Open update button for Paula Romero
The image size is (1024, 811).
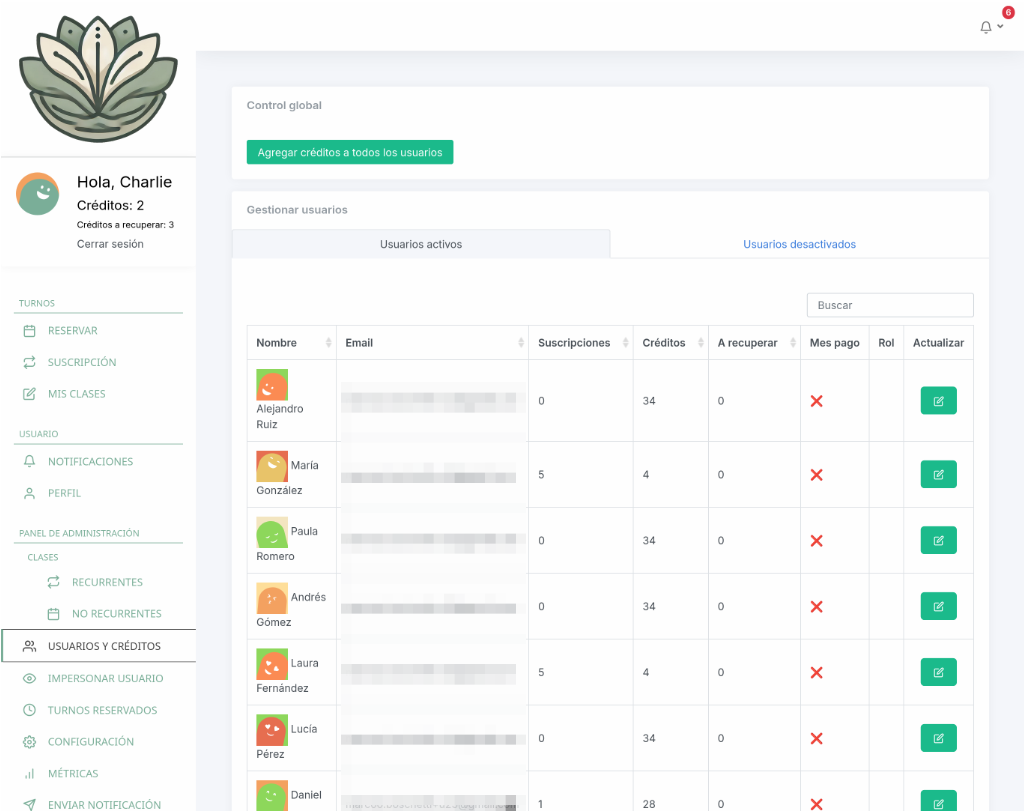click(x=938, y=541)
